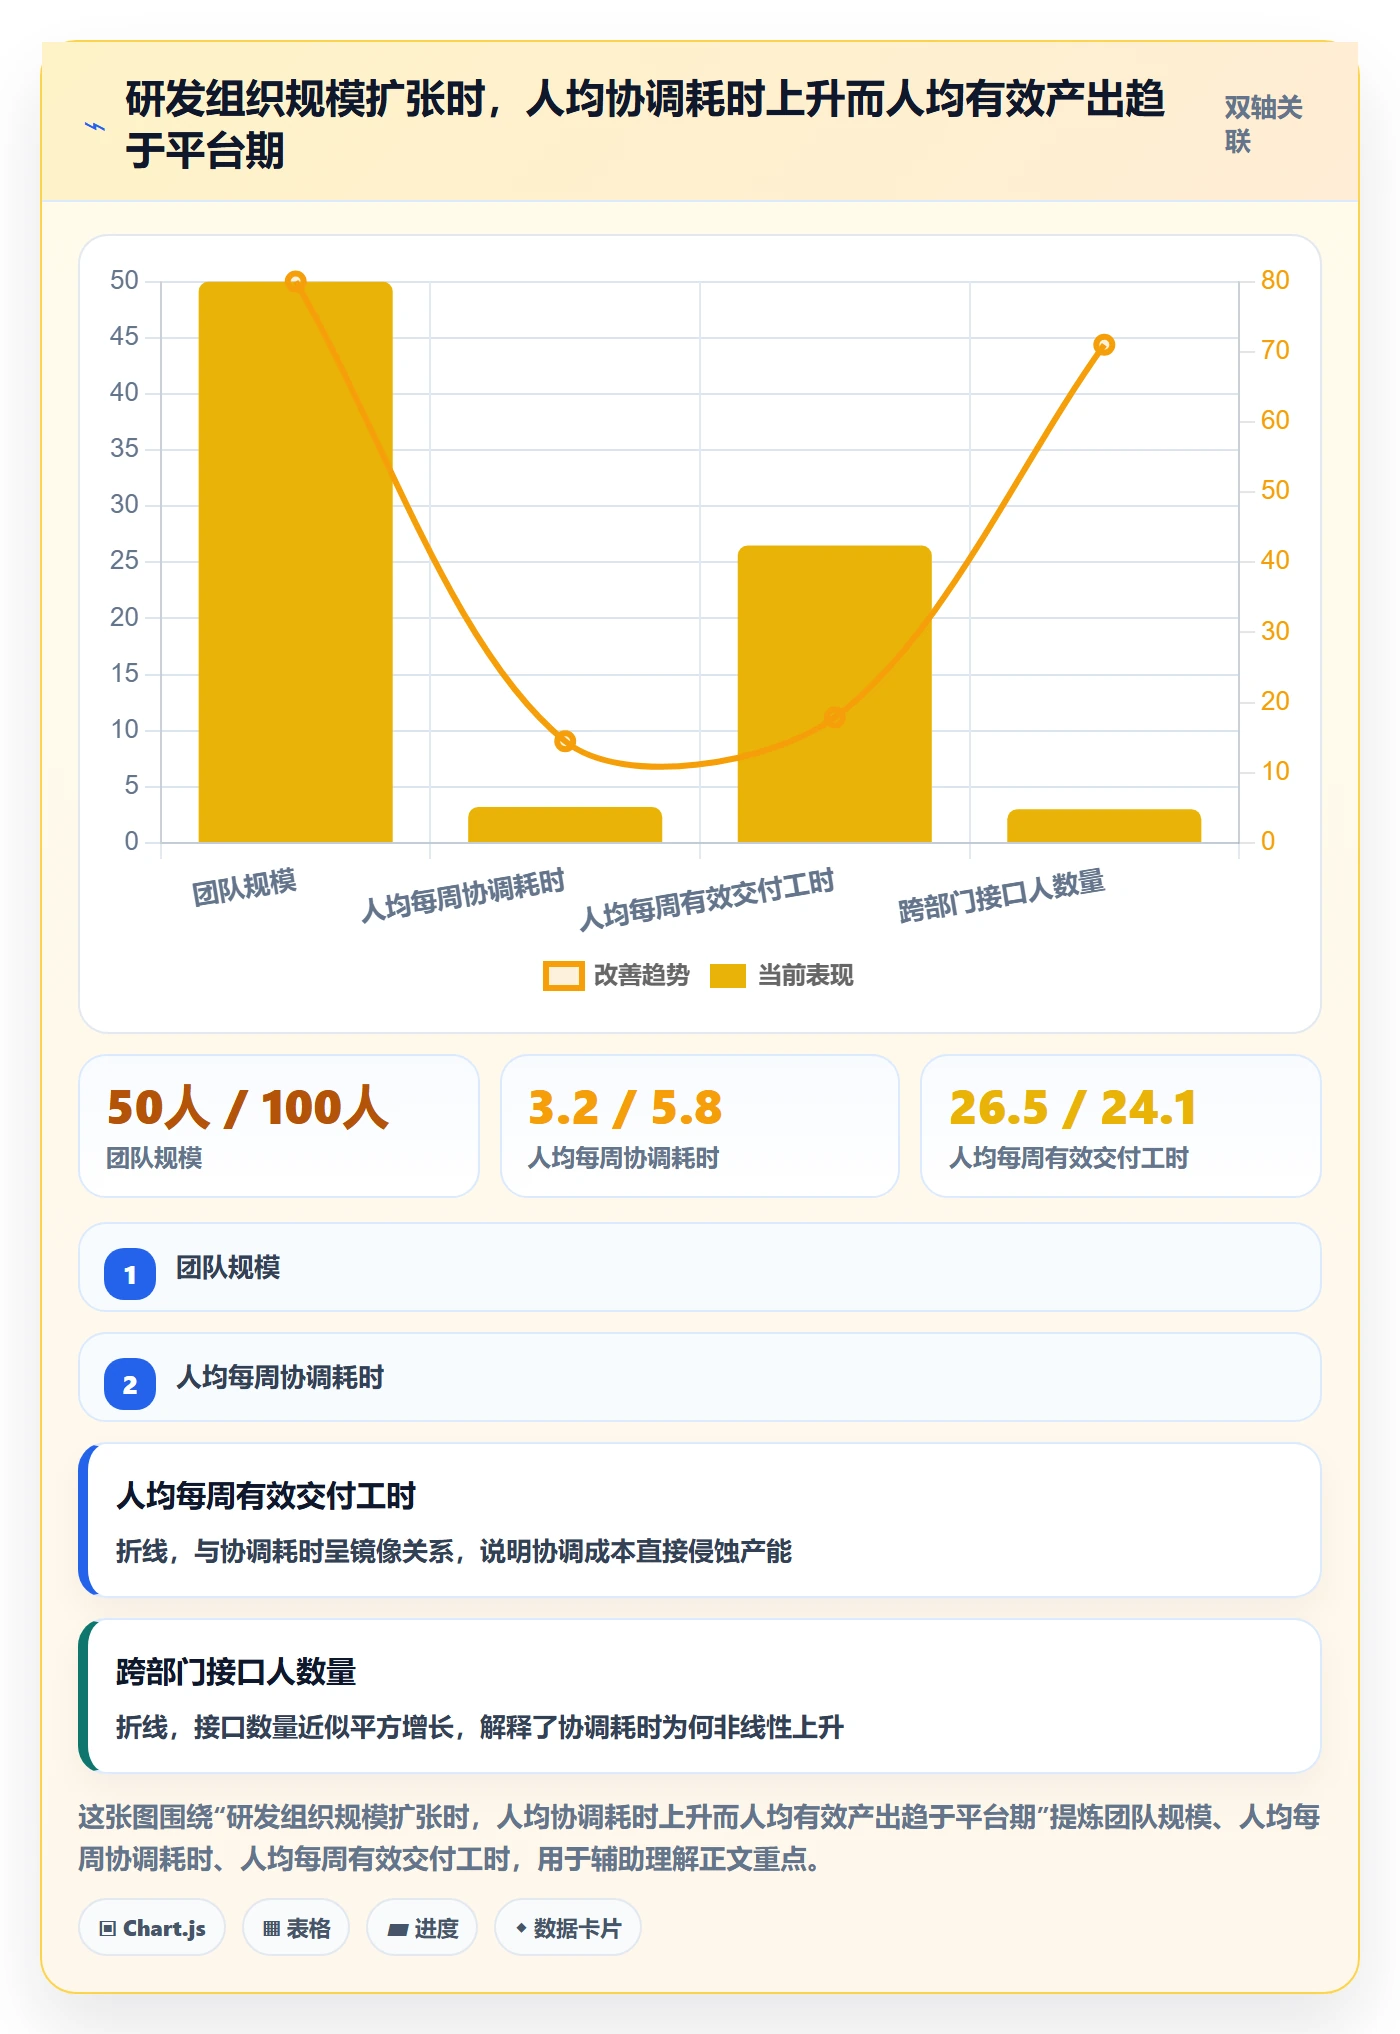The height and width of the screenshot is (2034, 1400).
Task: Click the line point on 人均每周有效交付工时 bar
Action: 835,717
